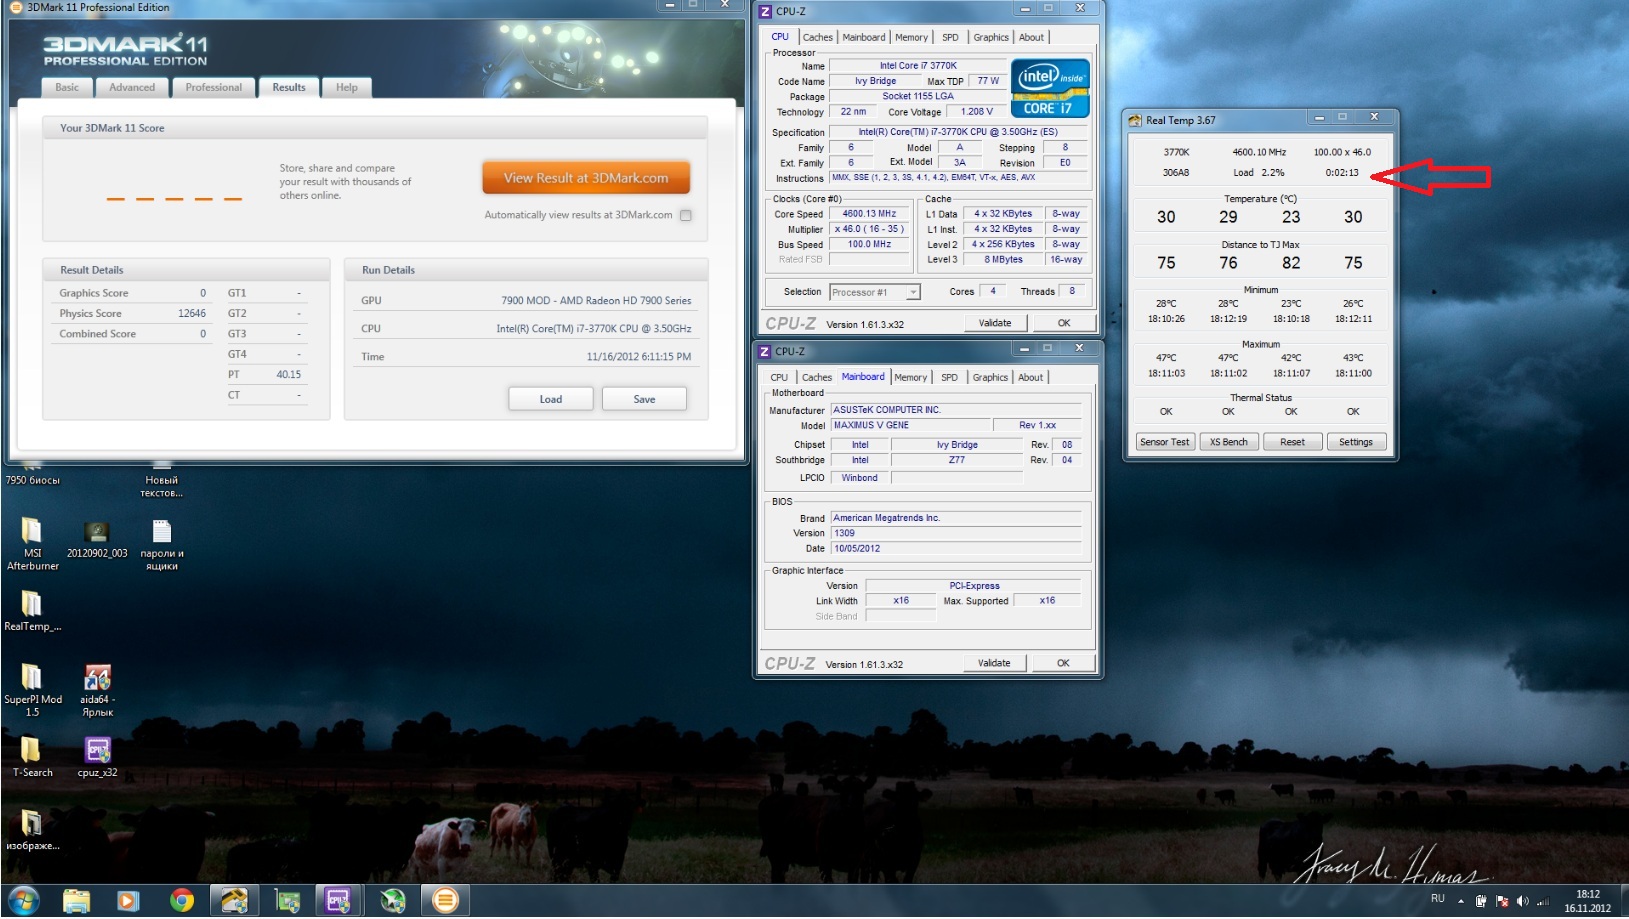This screenshot has height=919, width=1629.
Task: Click Validate in bottom CPU-Z window
Action: 994,663
